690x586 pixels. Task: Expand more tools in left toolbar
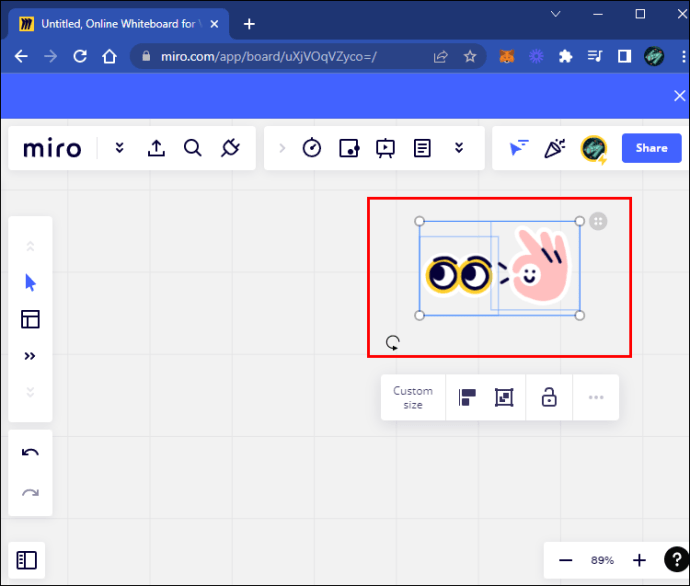(30, 356)
